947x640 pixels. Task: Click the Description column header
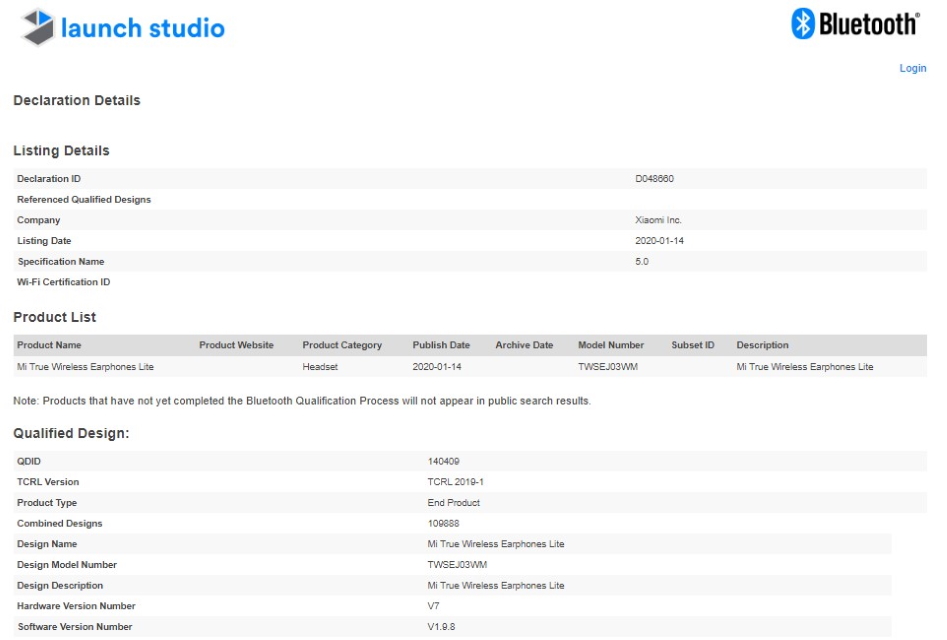pyautogui.click(x=762, y=345)
